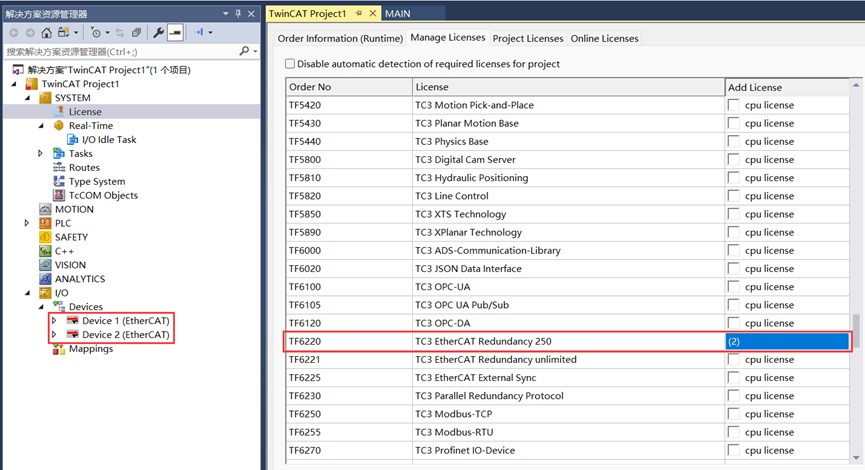Viewport: 865px width, 470px height.
Task: Select the MOTION node icon
Action: 45,209
